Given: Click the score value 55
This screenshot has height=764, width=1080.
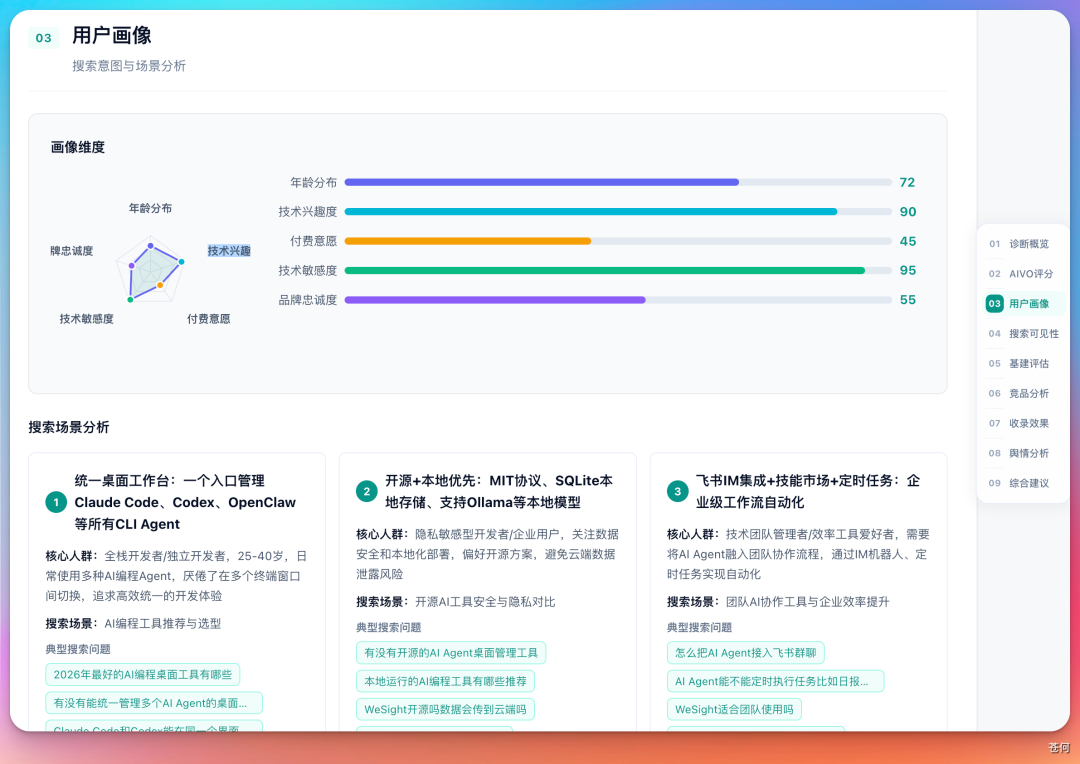Looking at the screenshot, I should pos(908,300).
